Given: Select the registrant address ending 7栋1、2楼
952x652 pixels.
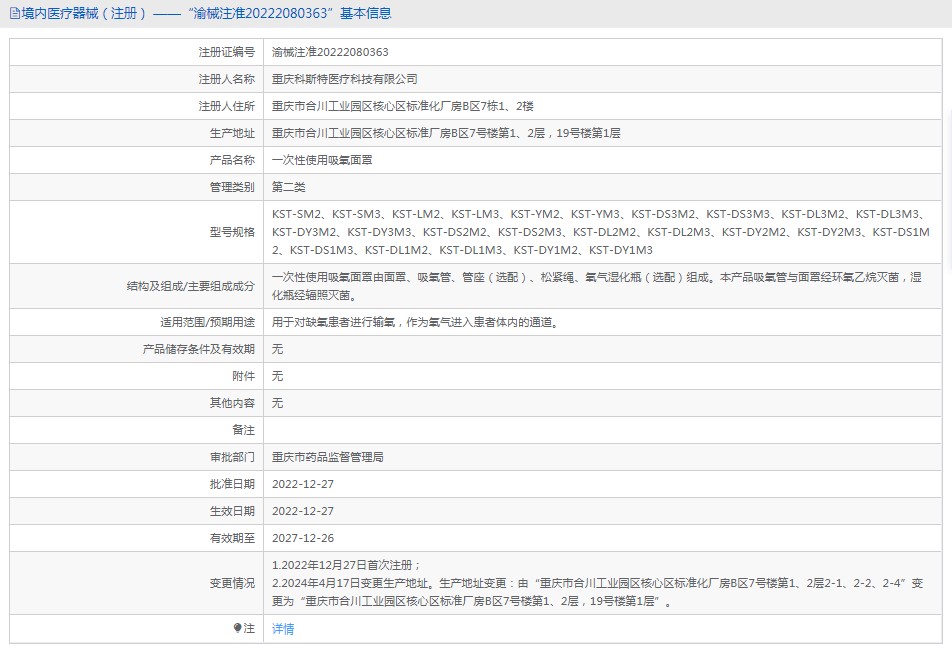Looking at the screenshot, I should (x=403, y=106).
